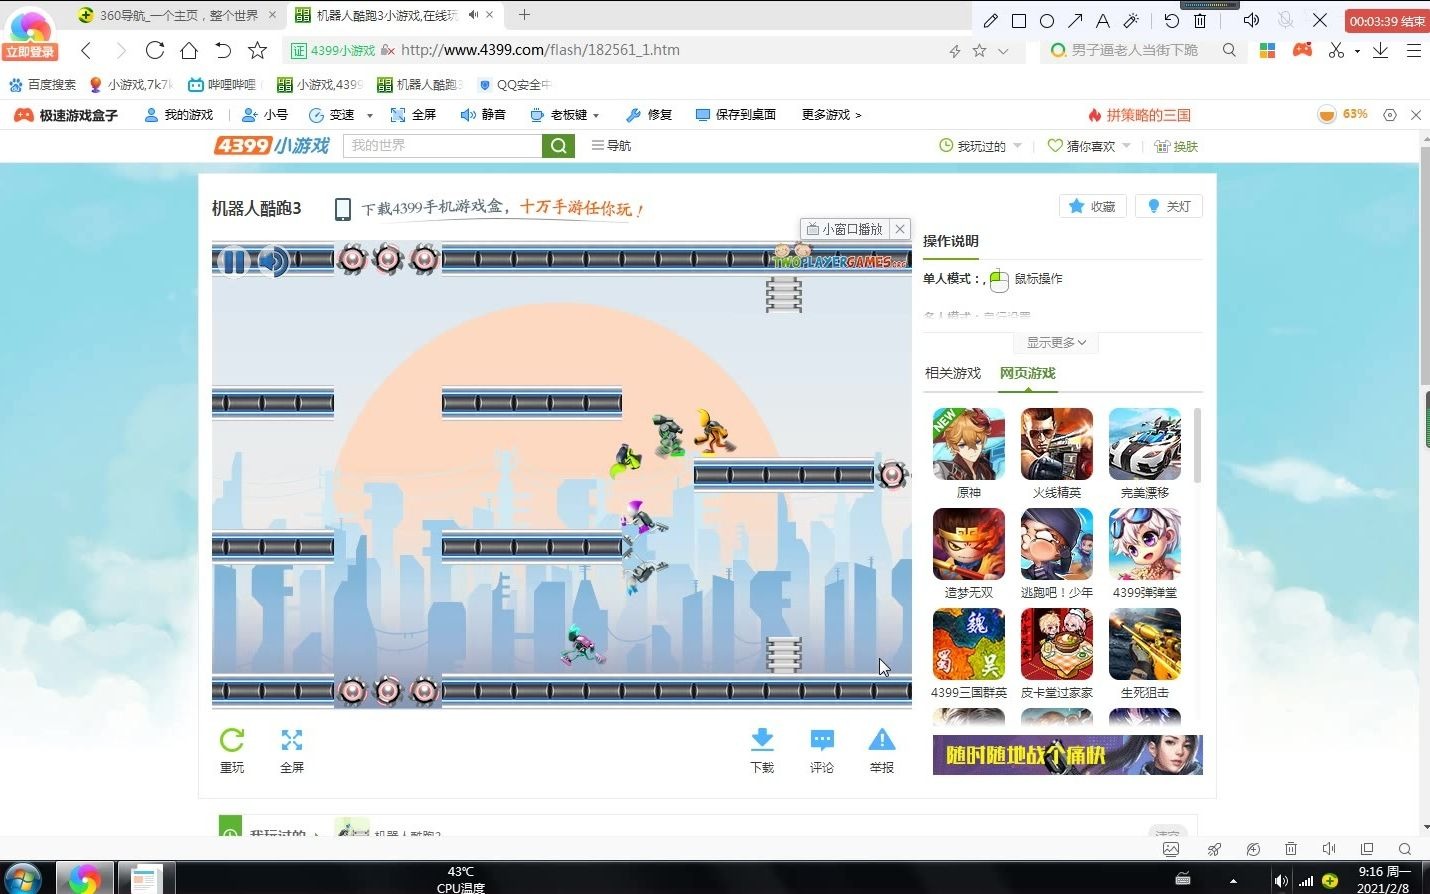
Task: Open the 逃跑吧！少年 game thumbnail
Action: (x=1057, y=544)
